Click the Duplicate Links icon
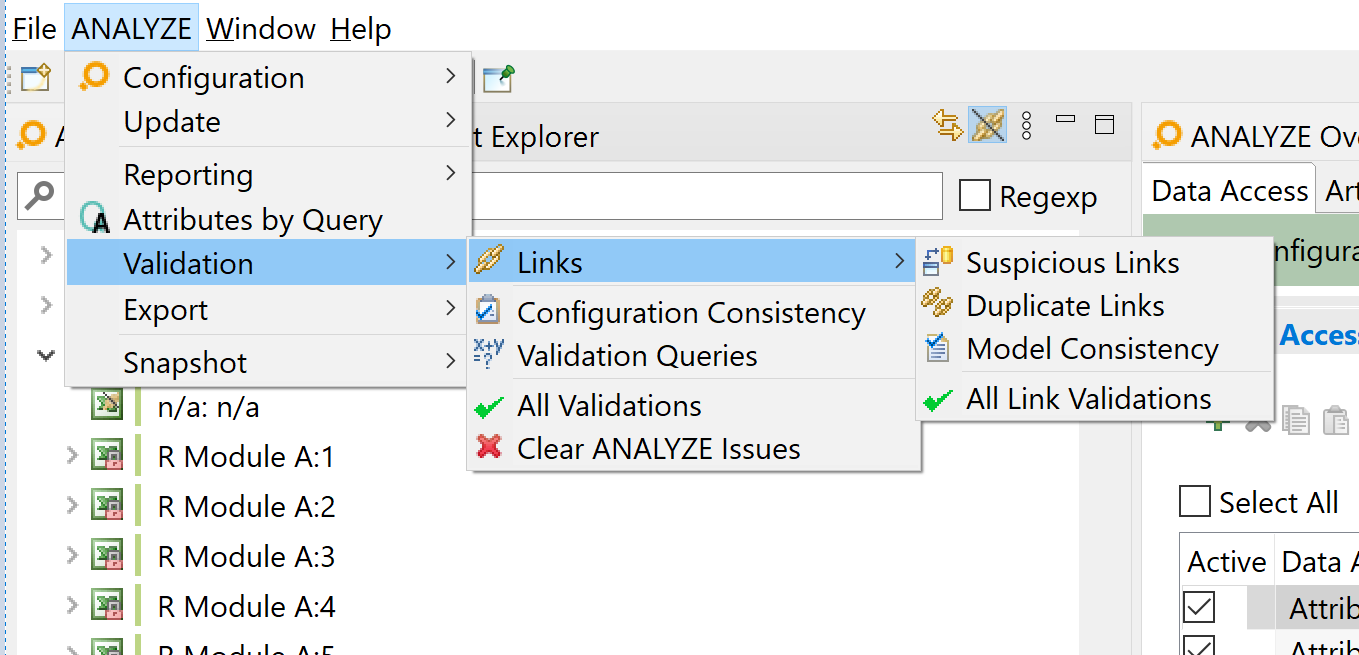The height and width of the screenshot is (655, 1359). [937, 303]
